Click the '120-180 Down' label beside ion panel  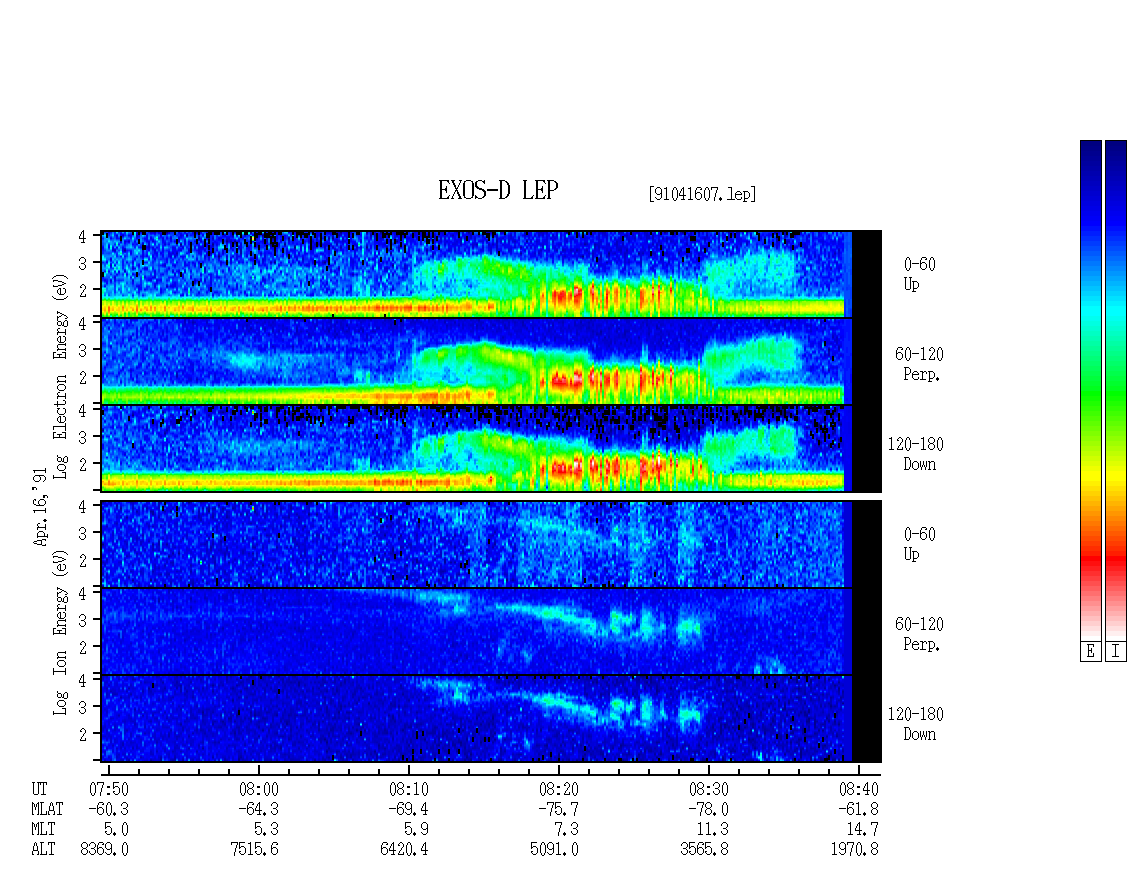[x=915, y=724]
